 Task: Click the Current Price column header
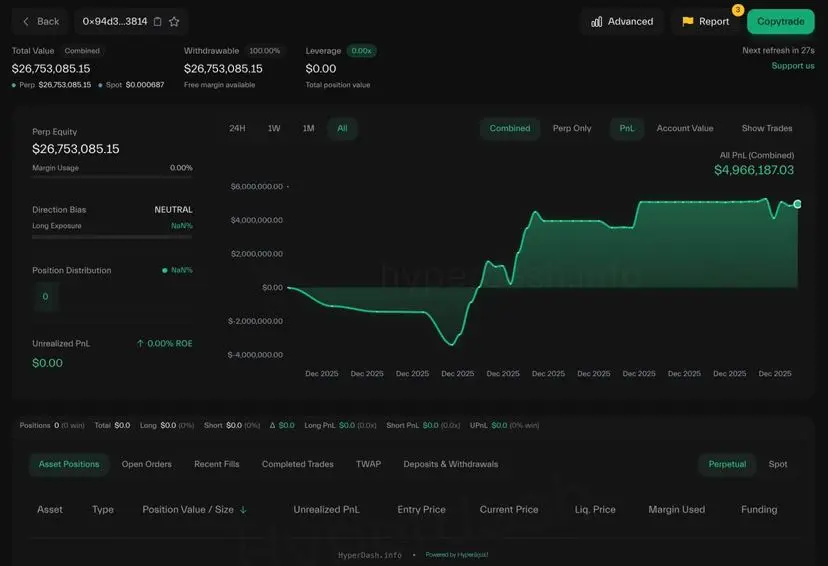pyautogui.click(x=509, y=510)
